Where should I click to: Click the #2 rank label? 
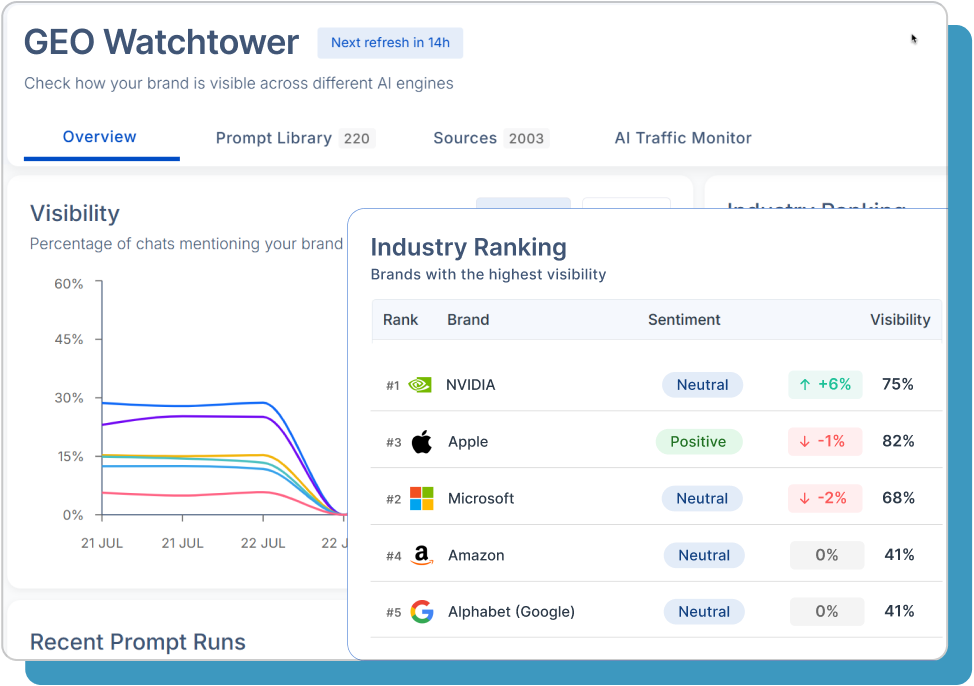pos(394,500)
